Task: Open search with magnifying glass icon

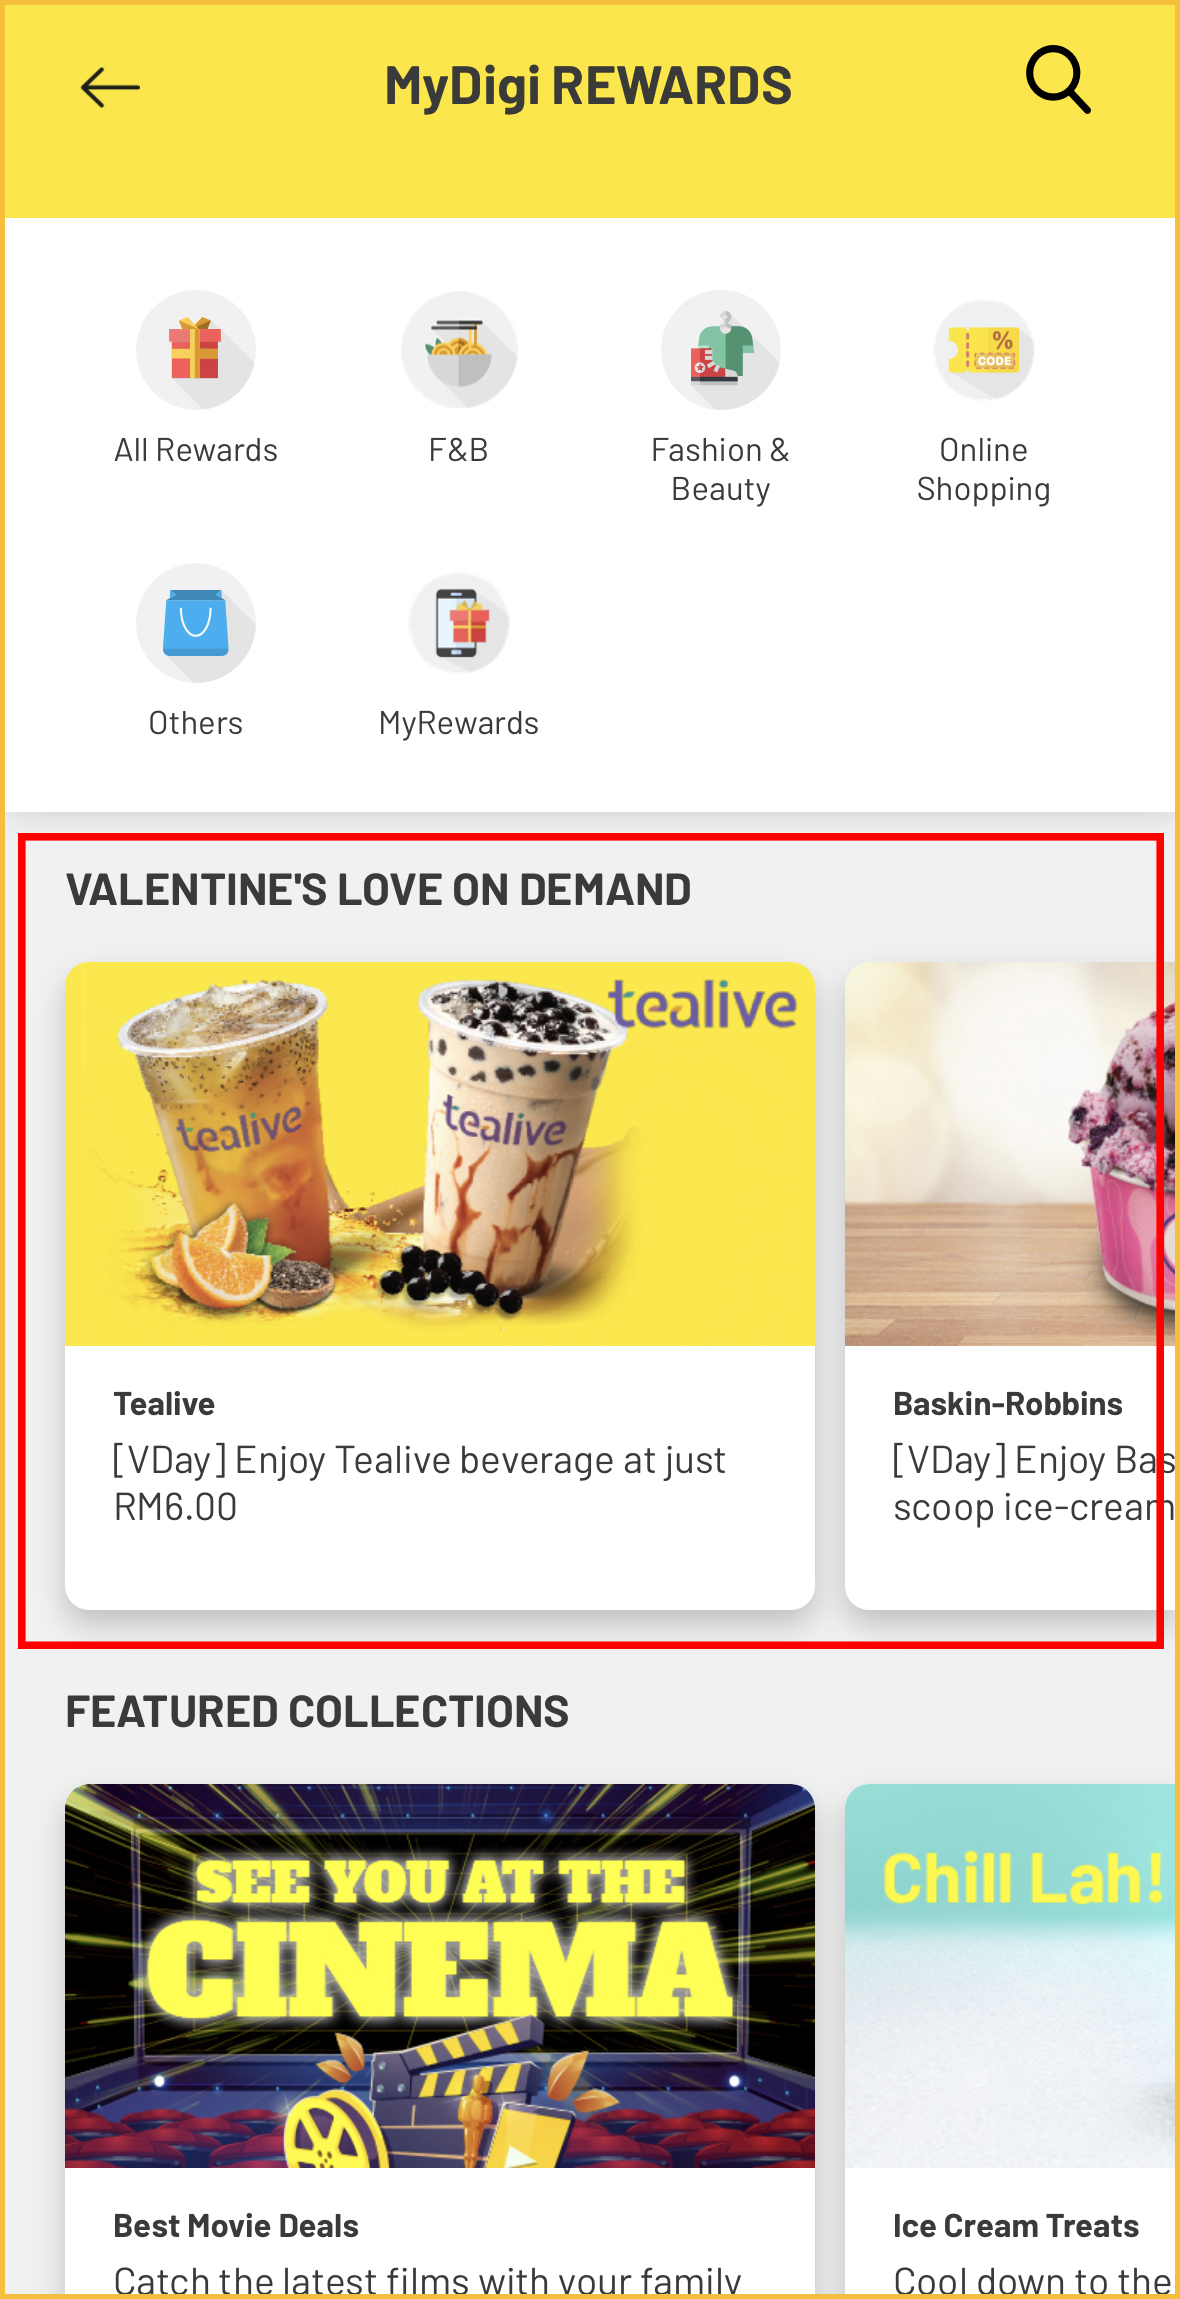Action: 1058,80
